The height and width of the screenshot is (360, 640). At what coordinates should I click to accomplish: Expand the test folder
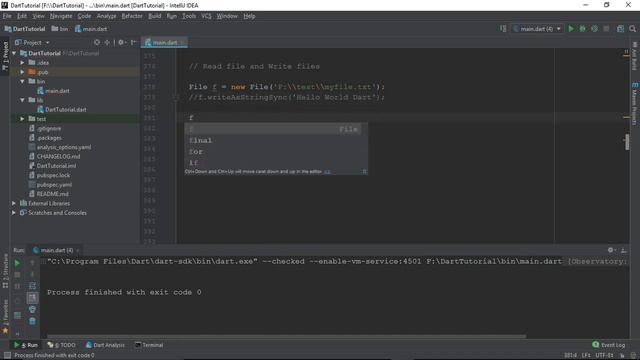click(x=22, y=119)
